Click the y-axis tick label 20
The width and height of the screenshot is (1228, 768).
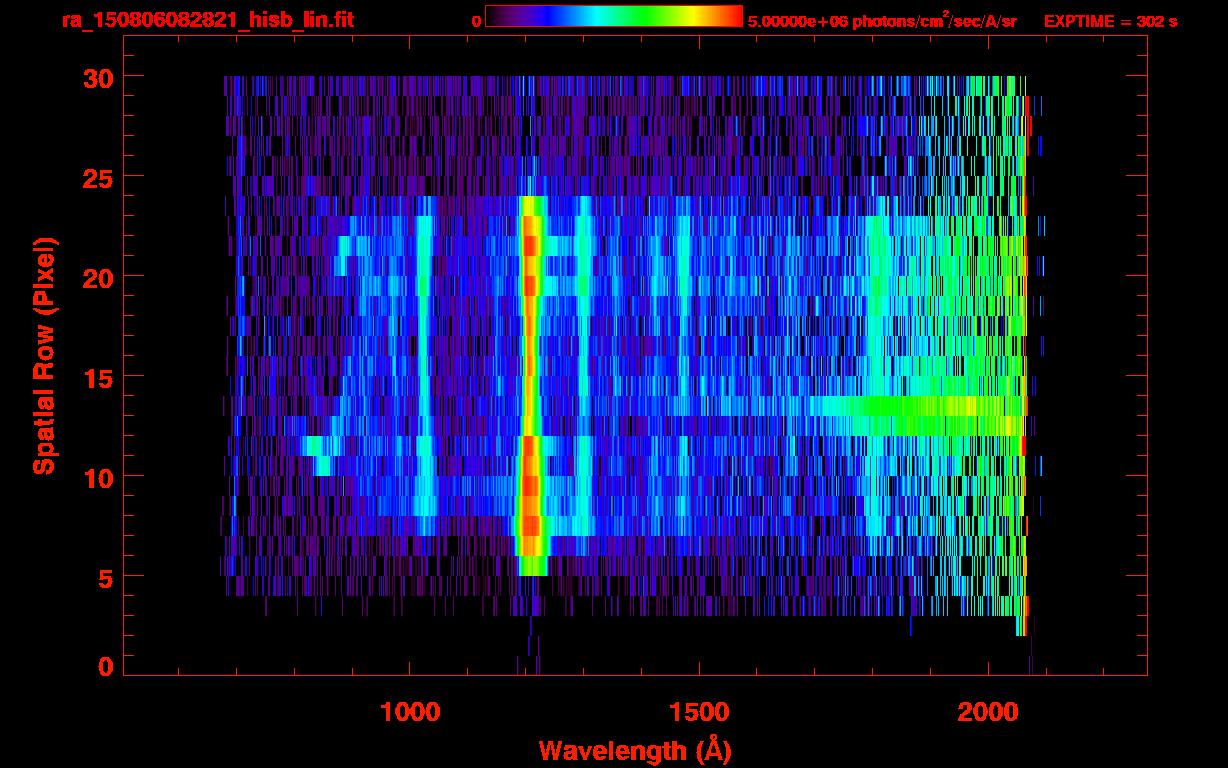click(x=98, y=277)
